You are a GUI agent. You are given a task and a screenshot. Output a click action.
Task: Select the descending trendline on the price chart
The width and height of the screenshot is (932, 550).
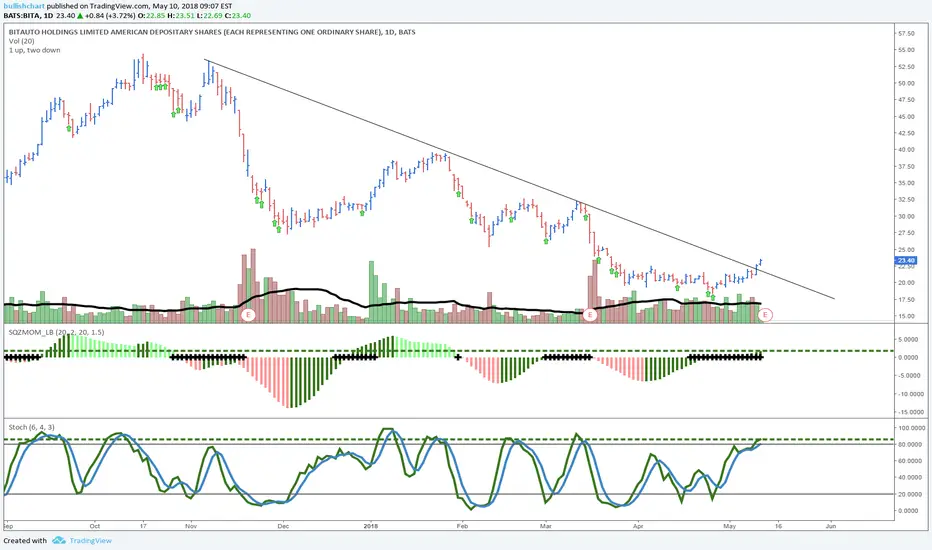[519, 179]
